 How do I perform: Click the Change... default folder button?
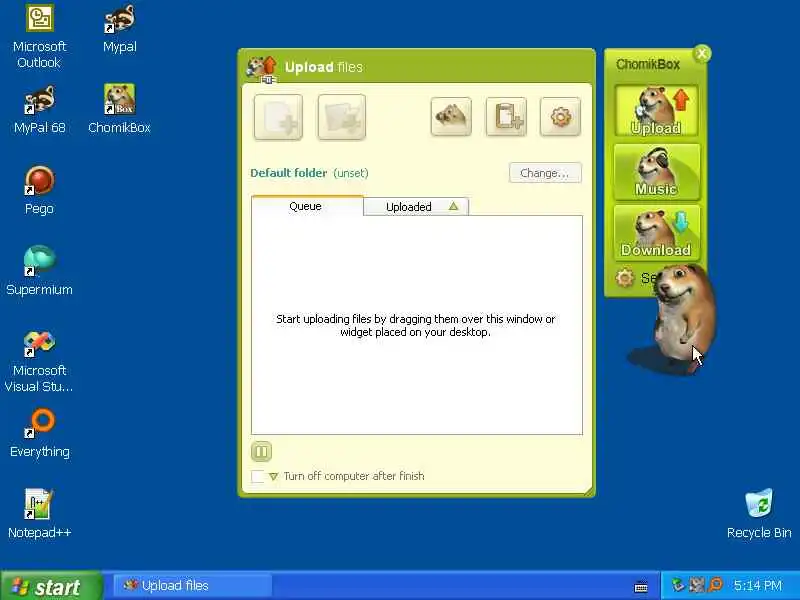(545, 173)
